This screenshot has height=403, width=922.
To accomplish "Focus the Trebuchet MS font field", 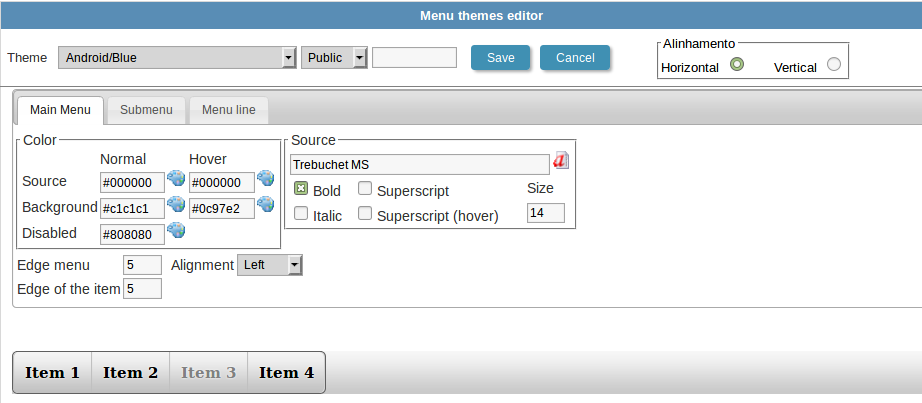I will coord(420,165).
